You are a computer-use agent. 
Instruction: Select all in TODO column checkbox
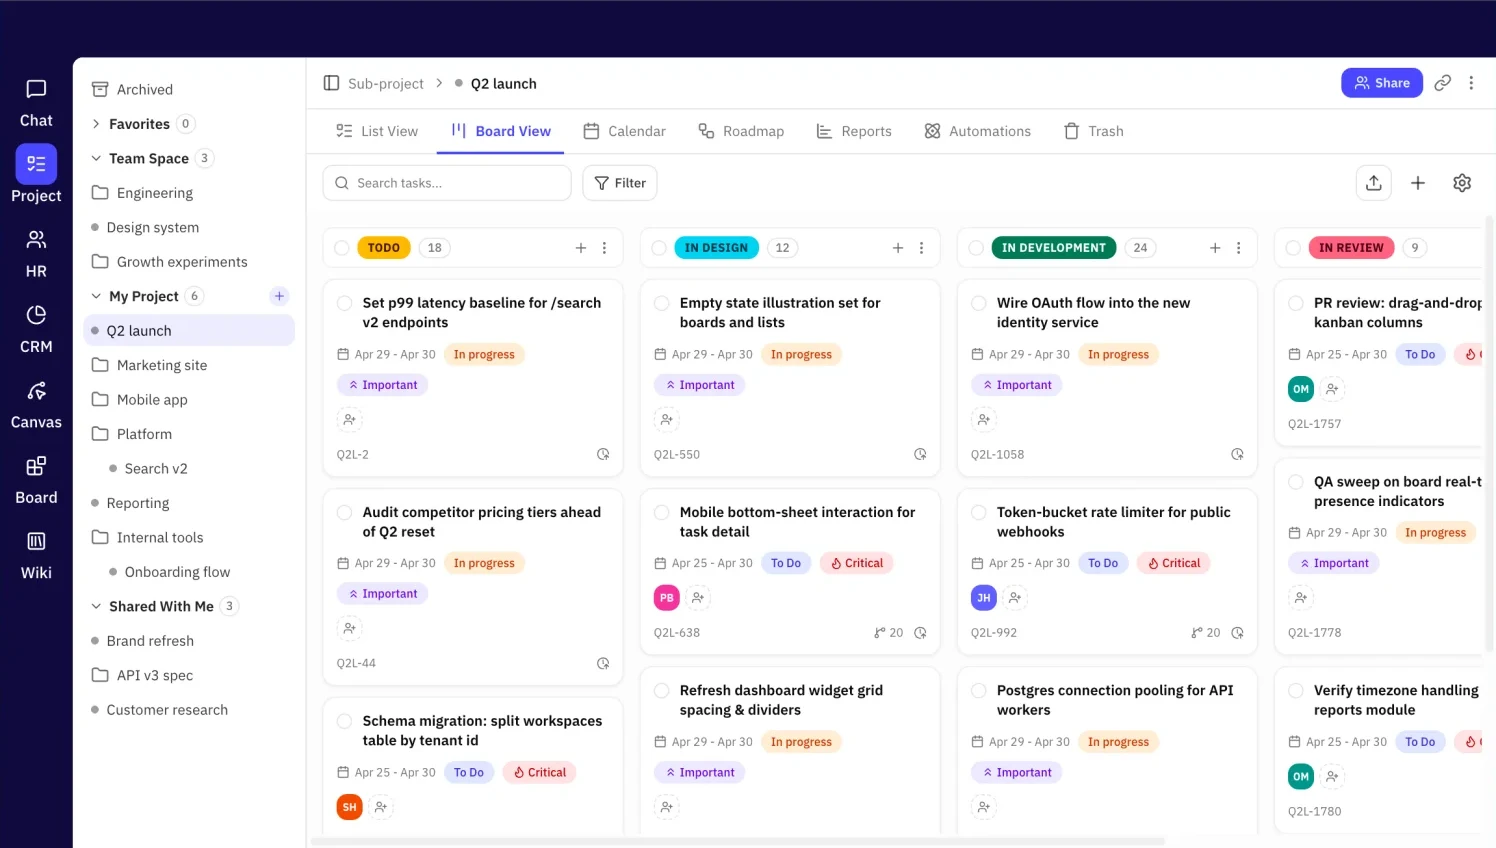tap(342, 248)
